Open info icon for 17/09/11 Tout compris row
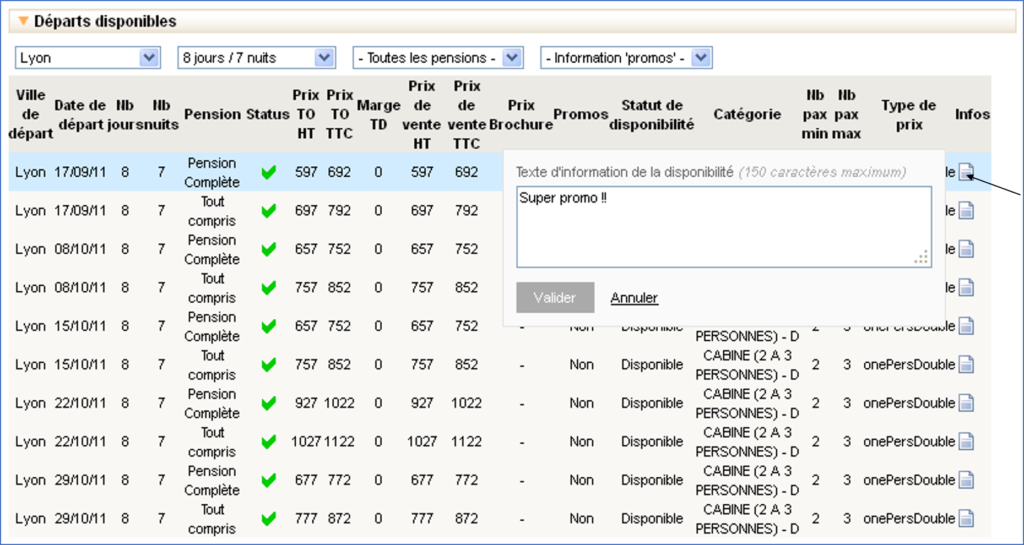Screen dimensions: 1024x545 coord(965,211)
